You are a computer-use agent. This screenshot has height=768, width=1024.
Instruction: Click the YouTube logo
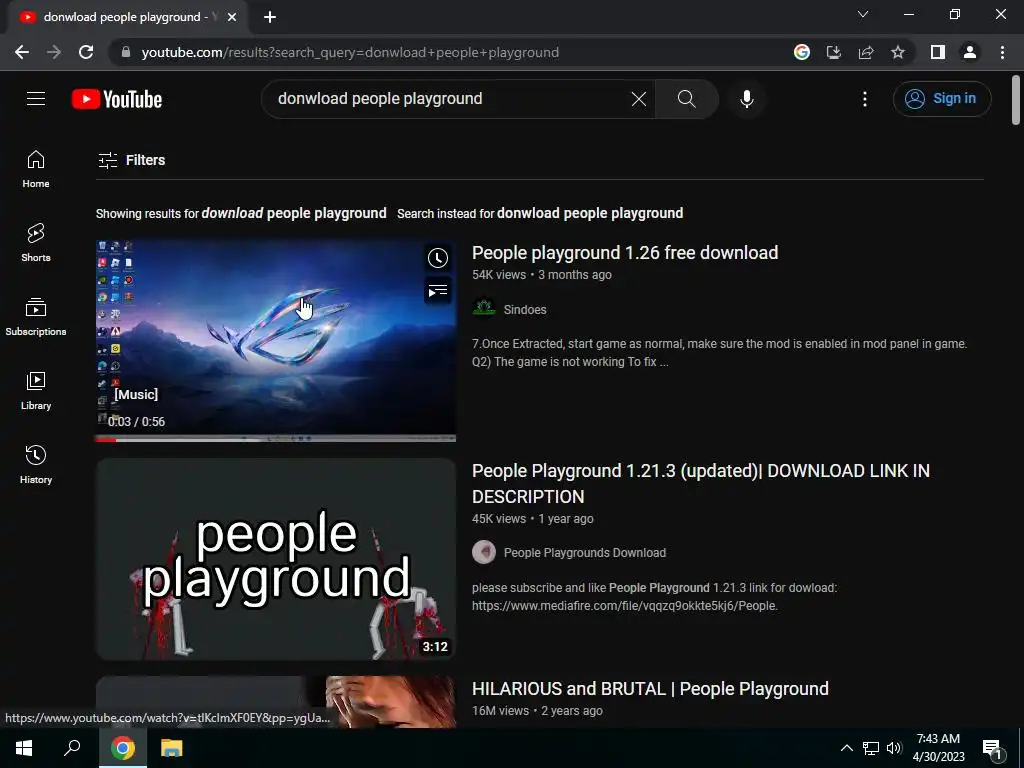point(117,99)
